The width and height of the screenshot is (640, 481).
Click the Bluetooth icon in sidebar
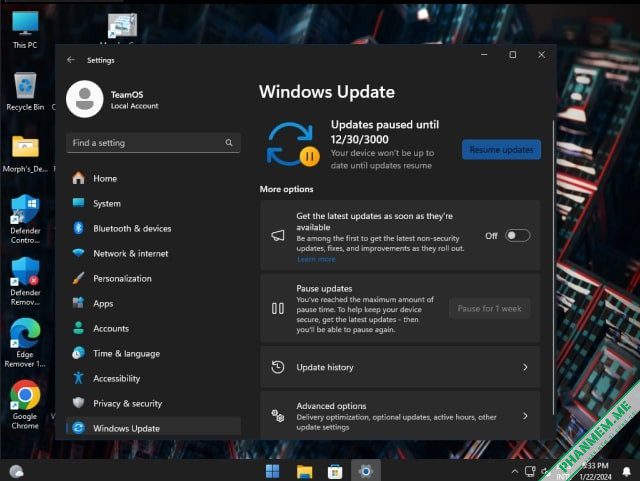(x=78, y=228)
